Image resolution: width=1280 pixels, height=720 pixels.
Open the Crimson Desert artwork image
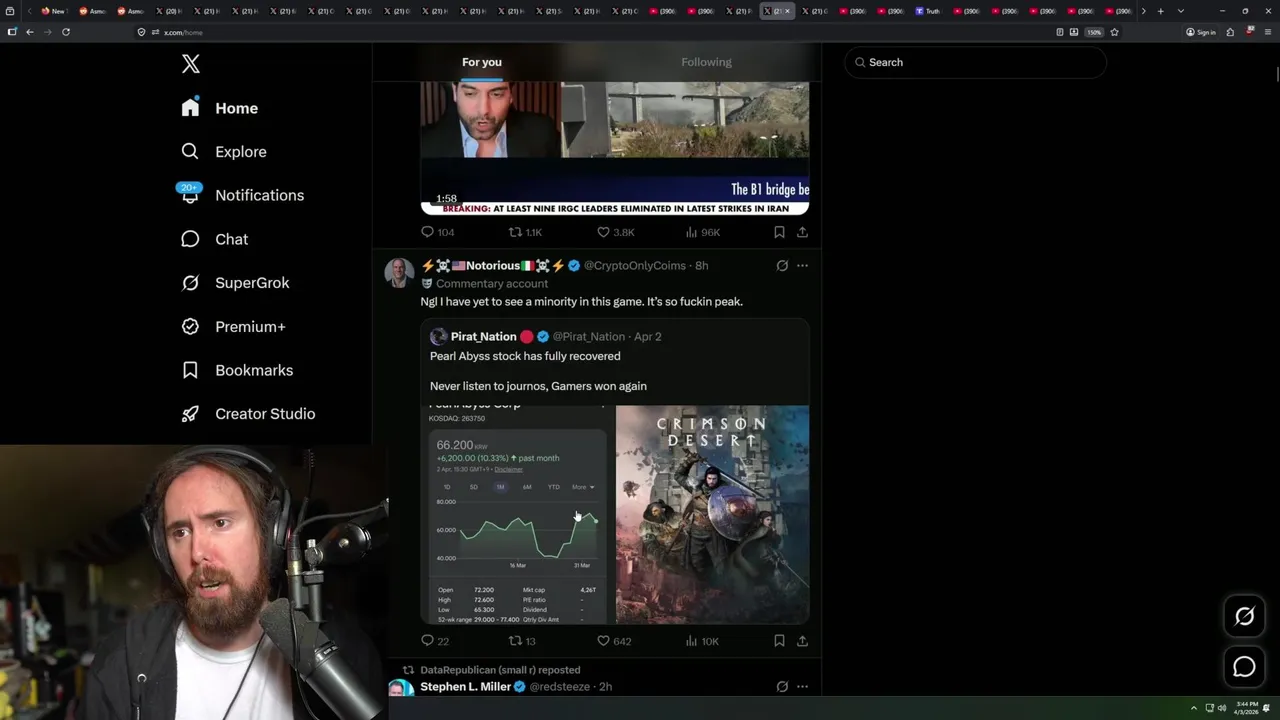click(712, 514)
